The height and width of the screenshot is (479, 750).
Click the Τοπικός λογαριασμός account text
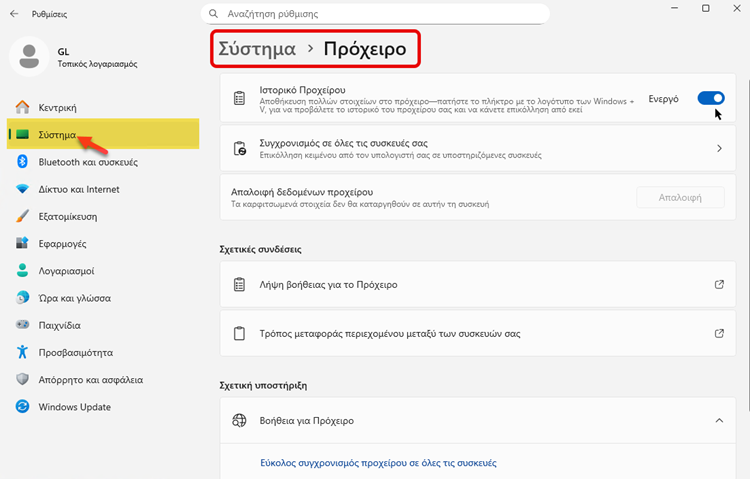[98, 64]
